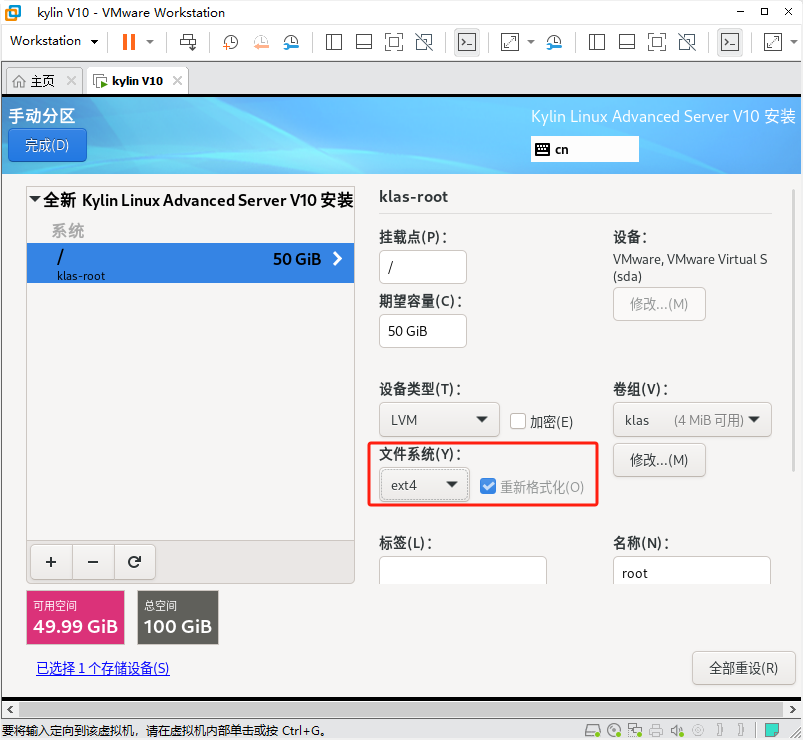Open the 设备类型 LVM dropdown

tap(439, 419)
